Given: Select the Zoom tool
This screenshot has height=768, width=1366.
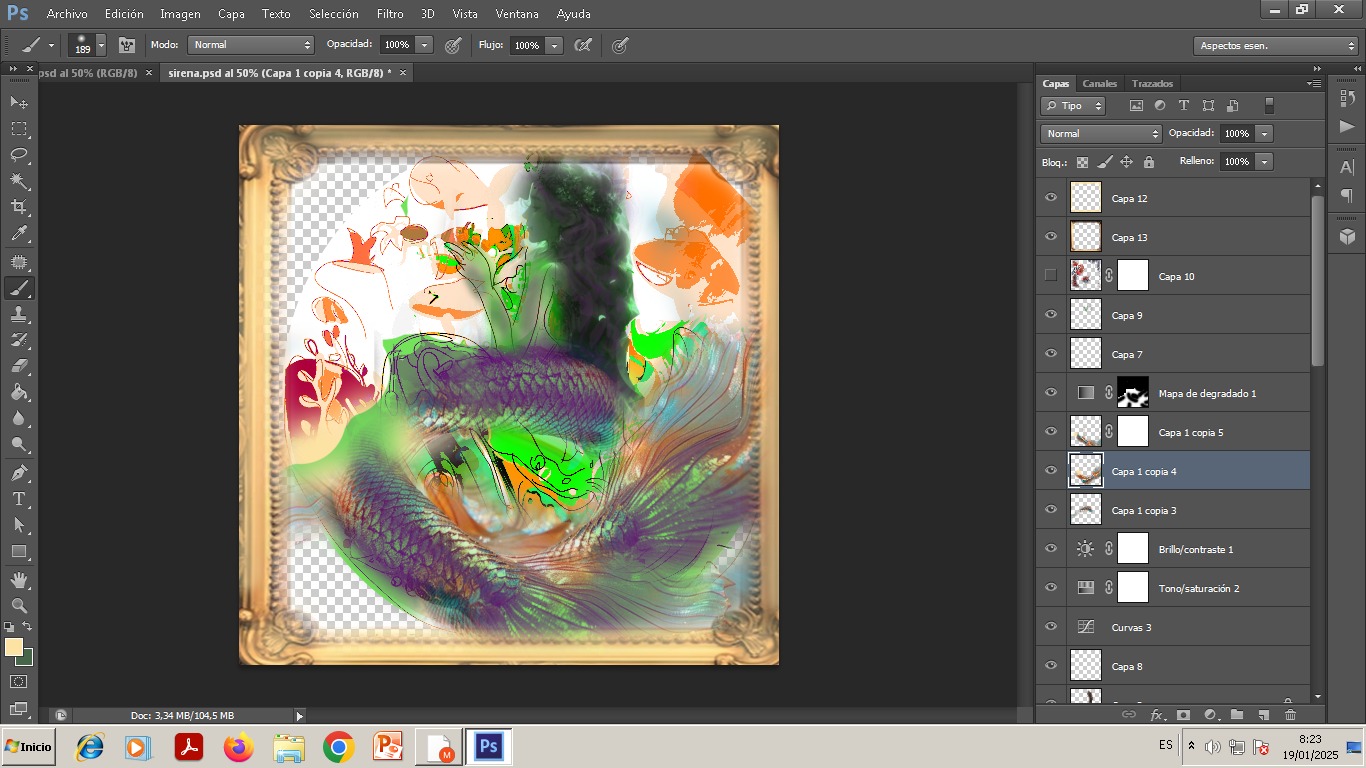Looking at the screenshot, I should click(x=19, y=605).
